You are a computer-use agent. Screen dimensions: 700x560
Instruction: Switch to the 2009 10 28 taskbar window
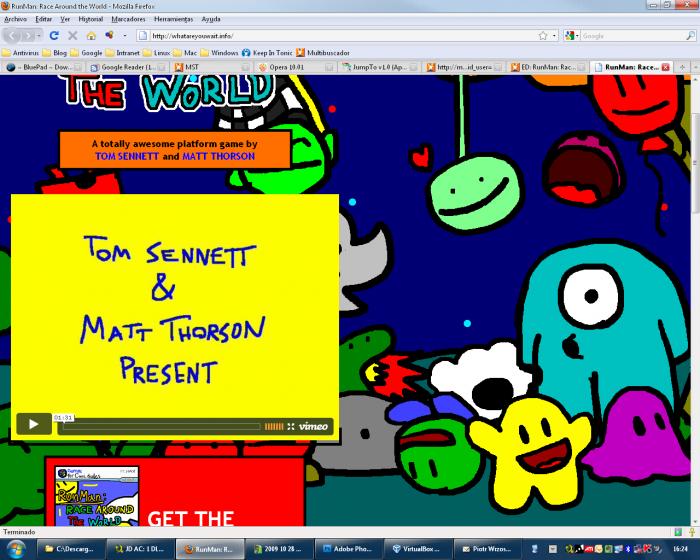click(x=279, y=549)
